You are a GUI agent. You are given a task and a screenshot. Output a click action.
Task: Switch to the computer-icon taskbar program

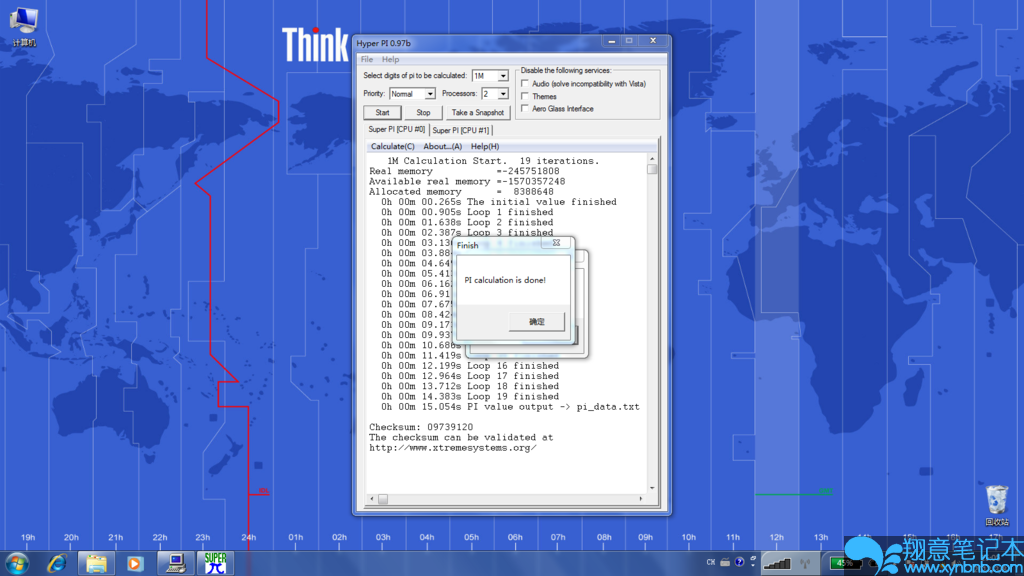tap(175, 563)
